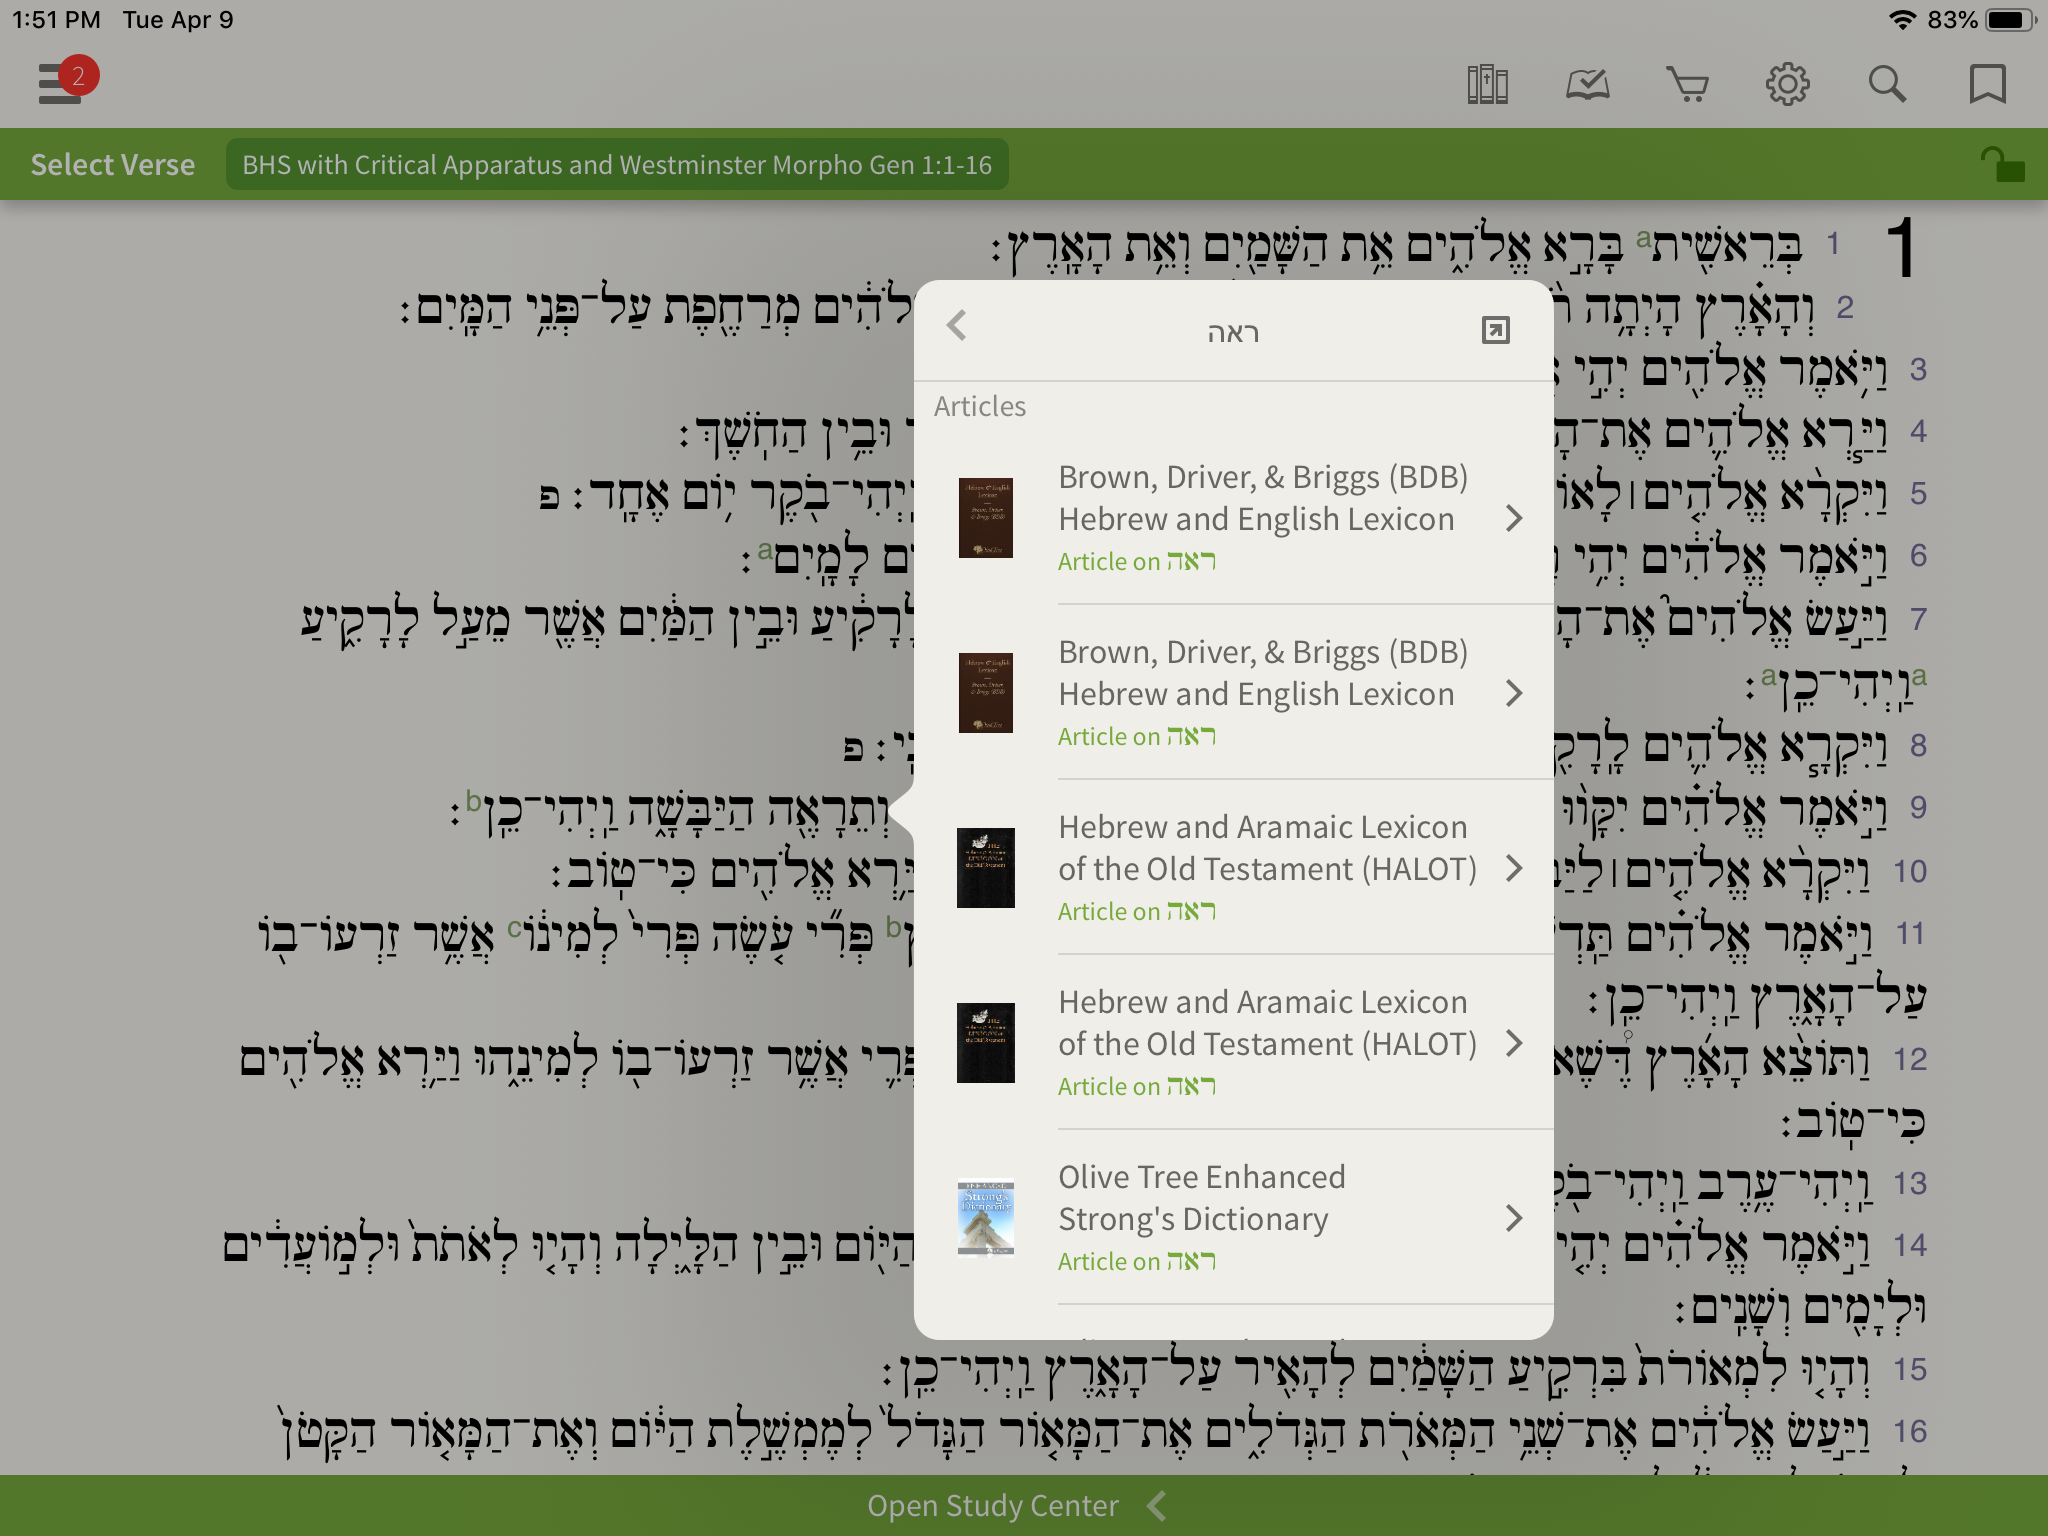Select verse number 16
2048x1536 pixels.
[1910, 1431]
